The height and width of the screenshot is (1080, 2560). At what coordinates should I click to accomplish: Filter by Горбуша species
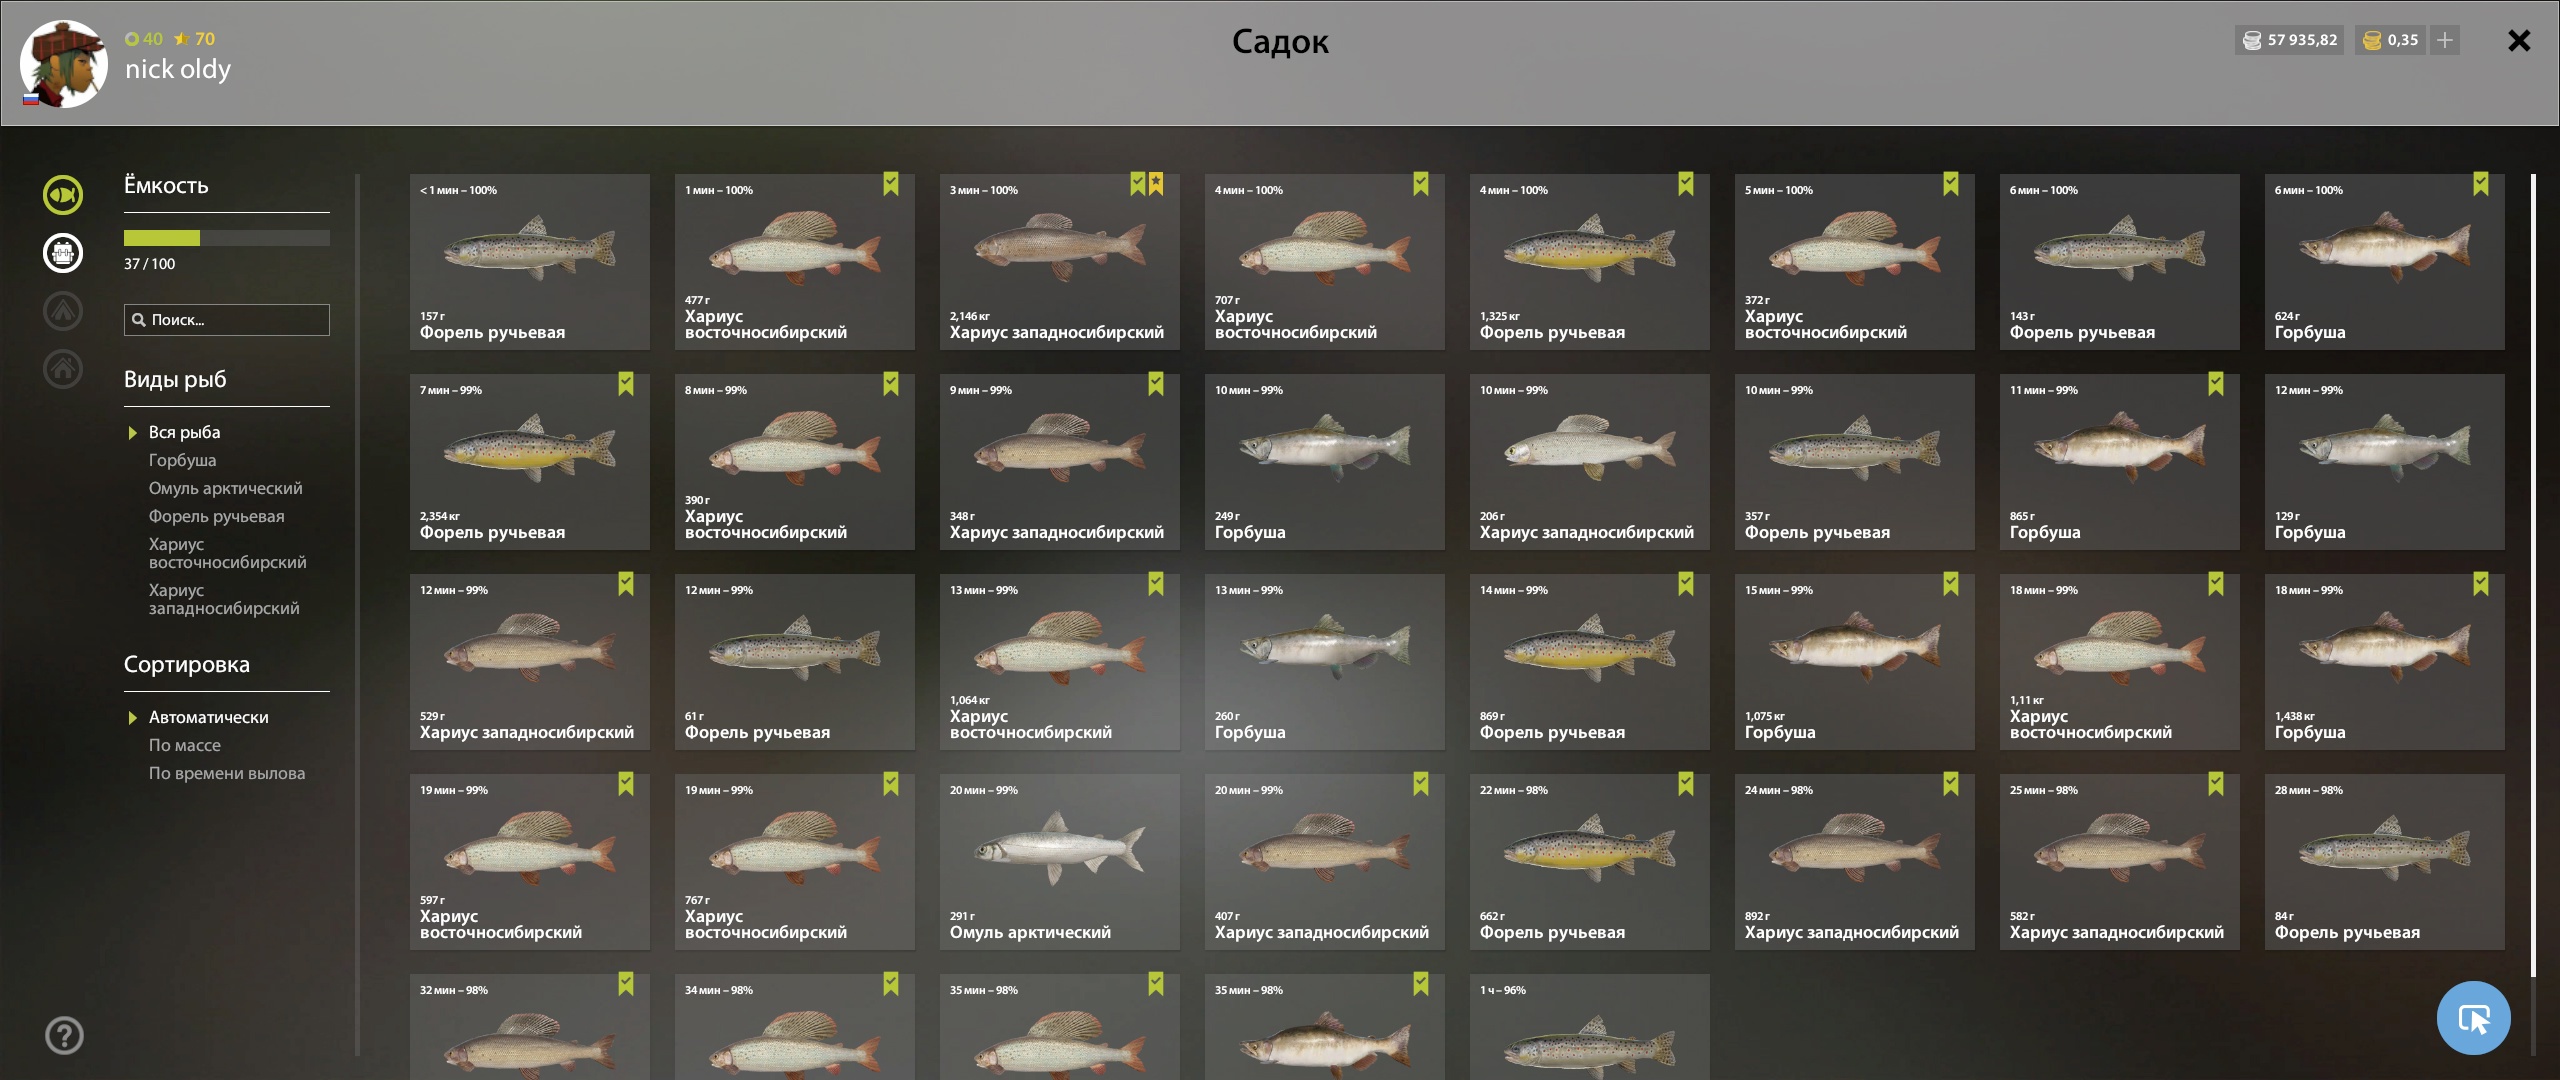182,460
